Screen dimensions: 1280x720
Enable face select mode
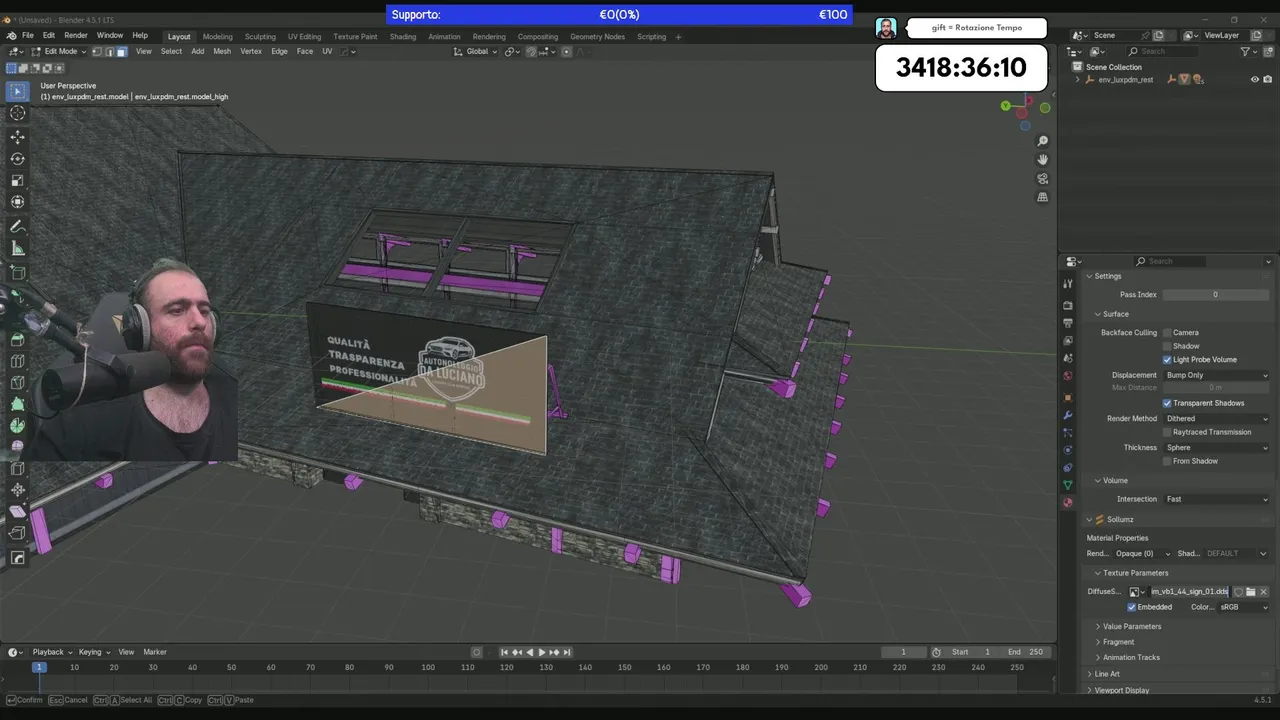(121, 51)
